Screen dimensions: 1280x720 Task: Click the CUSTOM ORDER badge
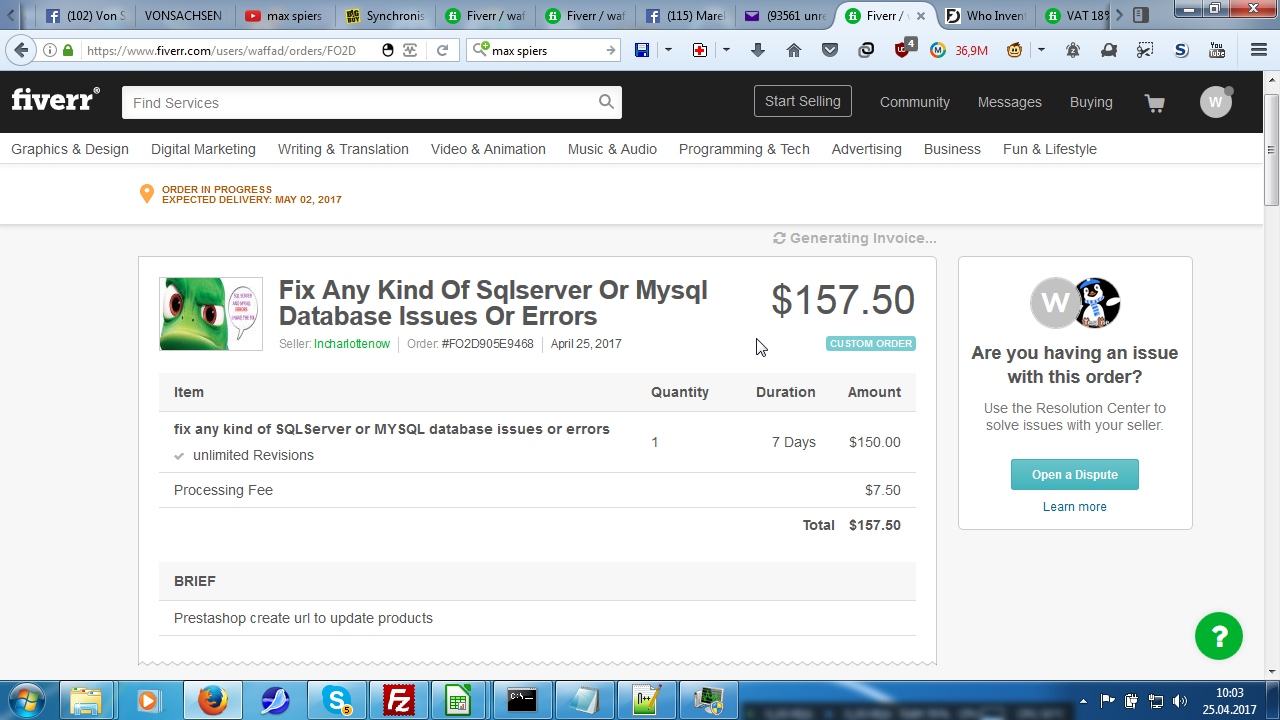click(871, 344)
